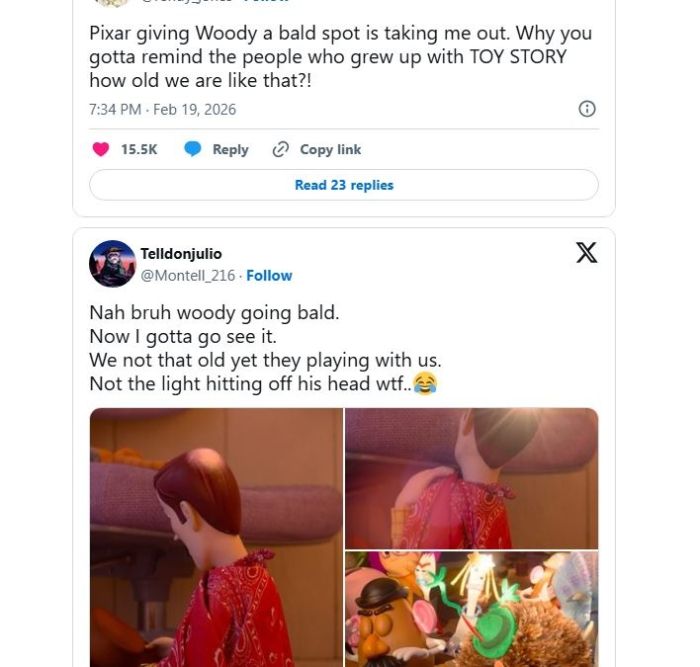Open the 7:34 PM Feb 19 timestamp
This screenshot has width=700, height=667.
coord(162,109)
